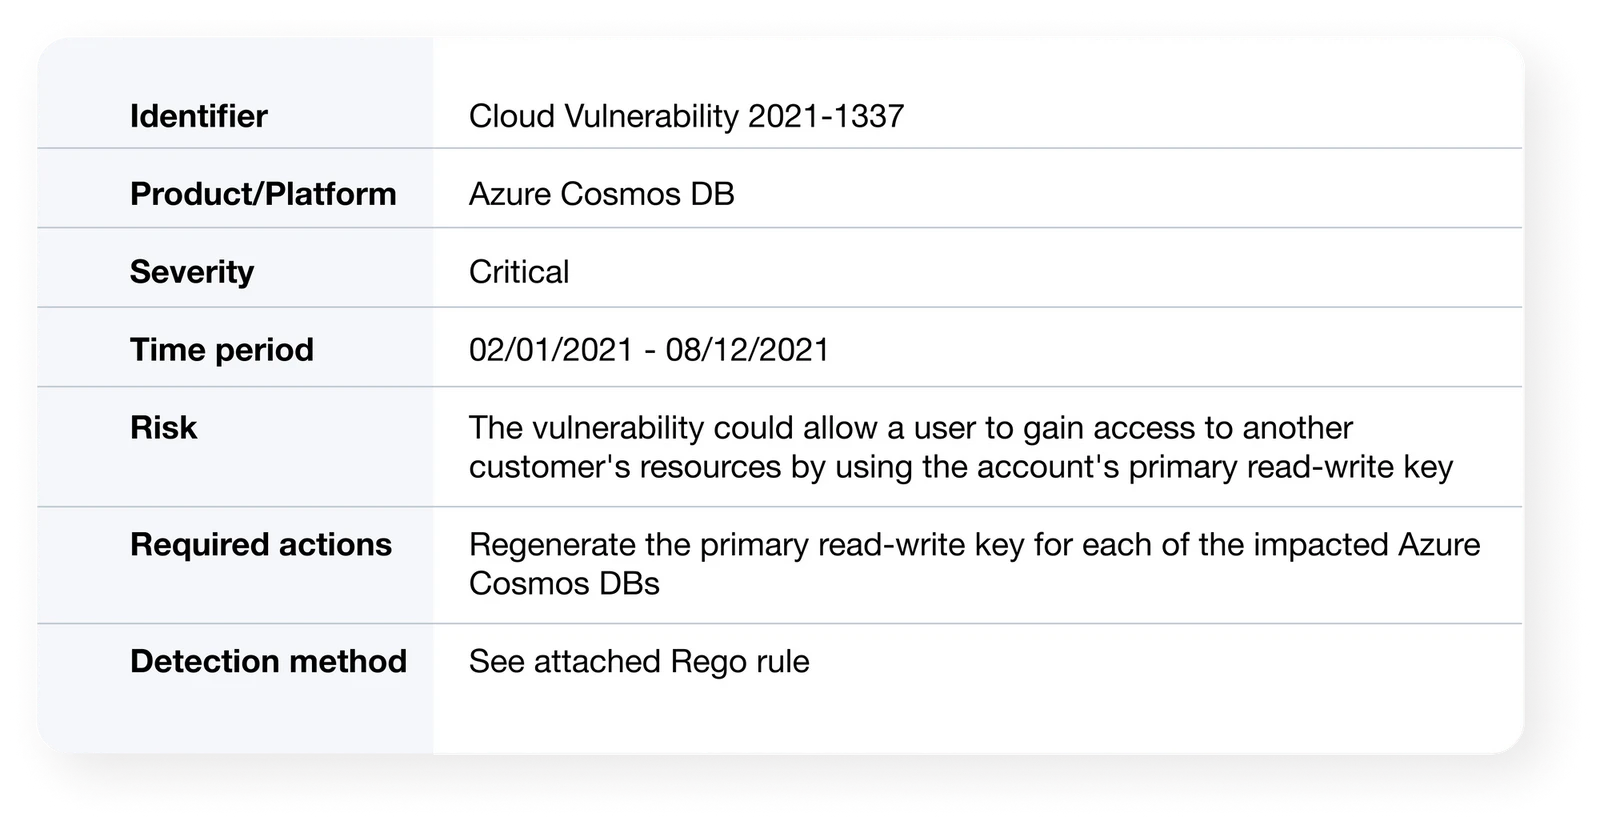The height and width of the screenshot is (830, 1600).
Task: Click the end date 08/12/2021
Action: point(747,350)
